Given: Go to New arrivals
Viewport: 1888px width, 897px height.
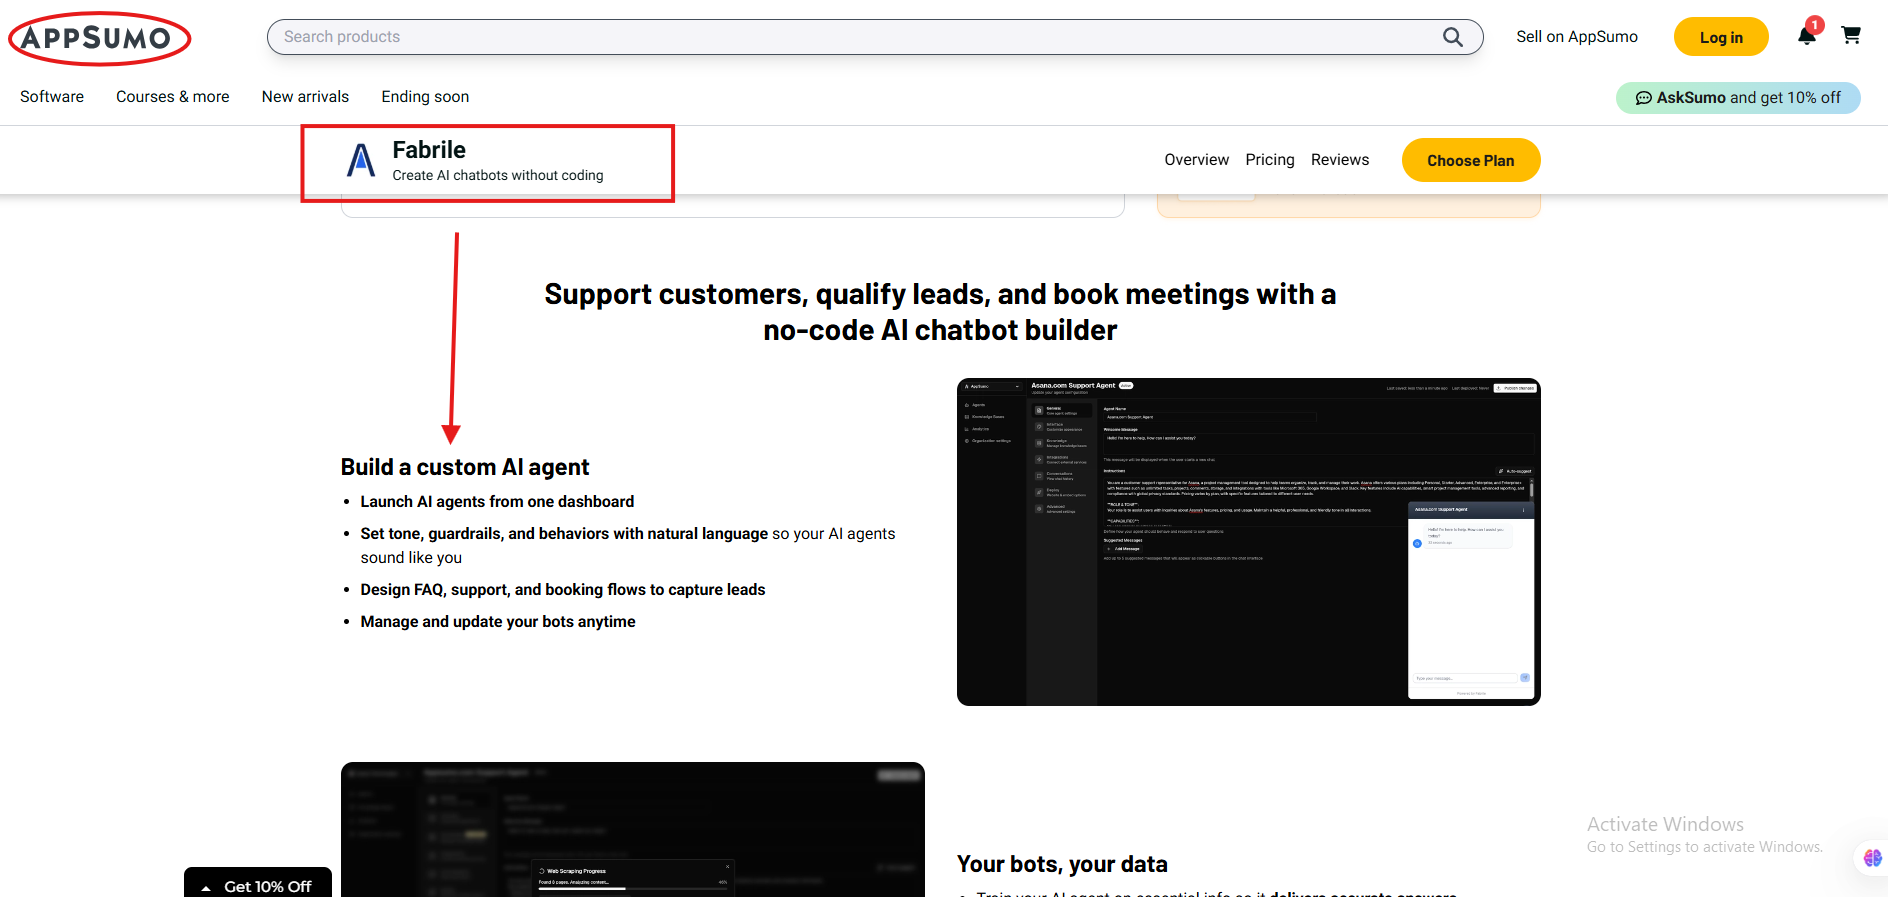Looking at the screenshot, I should (x=305, y=97).
